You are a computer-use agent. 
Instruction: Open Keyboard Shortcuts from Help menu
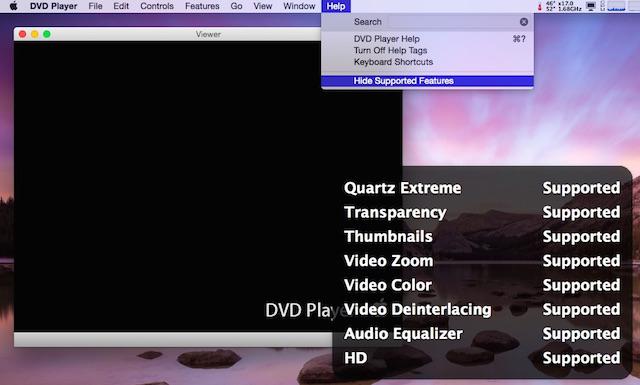[427, 62]
